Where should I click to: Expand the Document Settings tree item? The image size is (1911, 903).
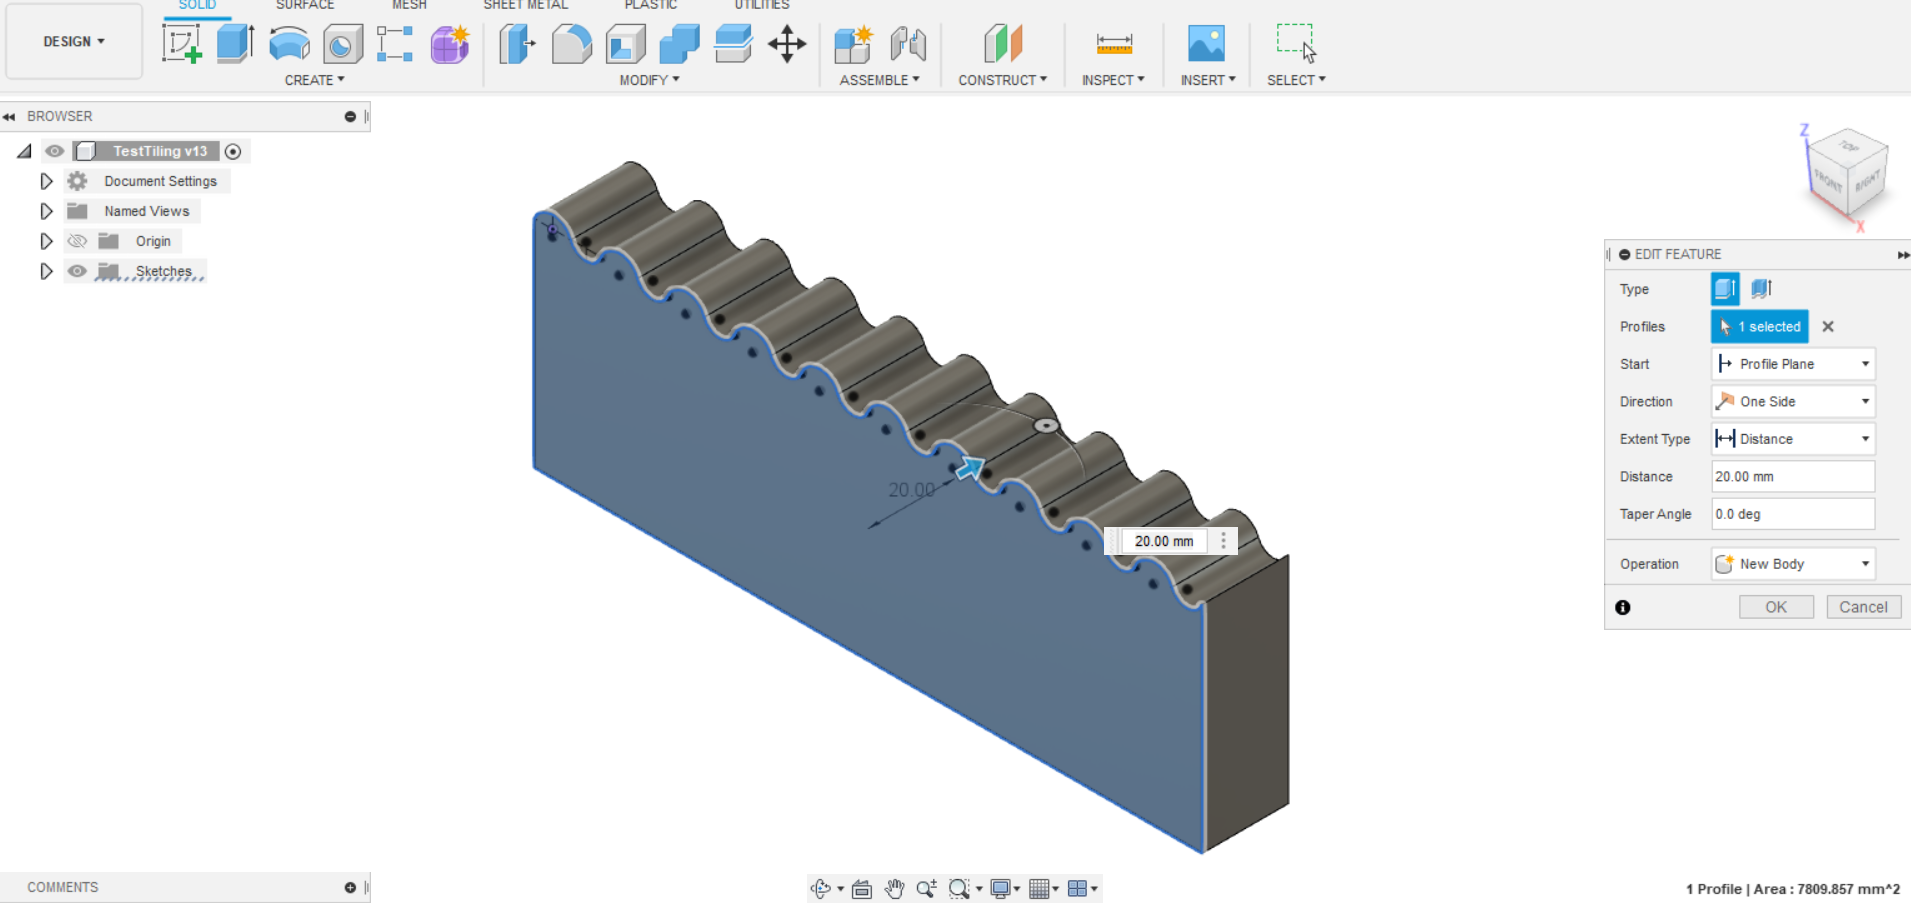(x=46, y=181)
